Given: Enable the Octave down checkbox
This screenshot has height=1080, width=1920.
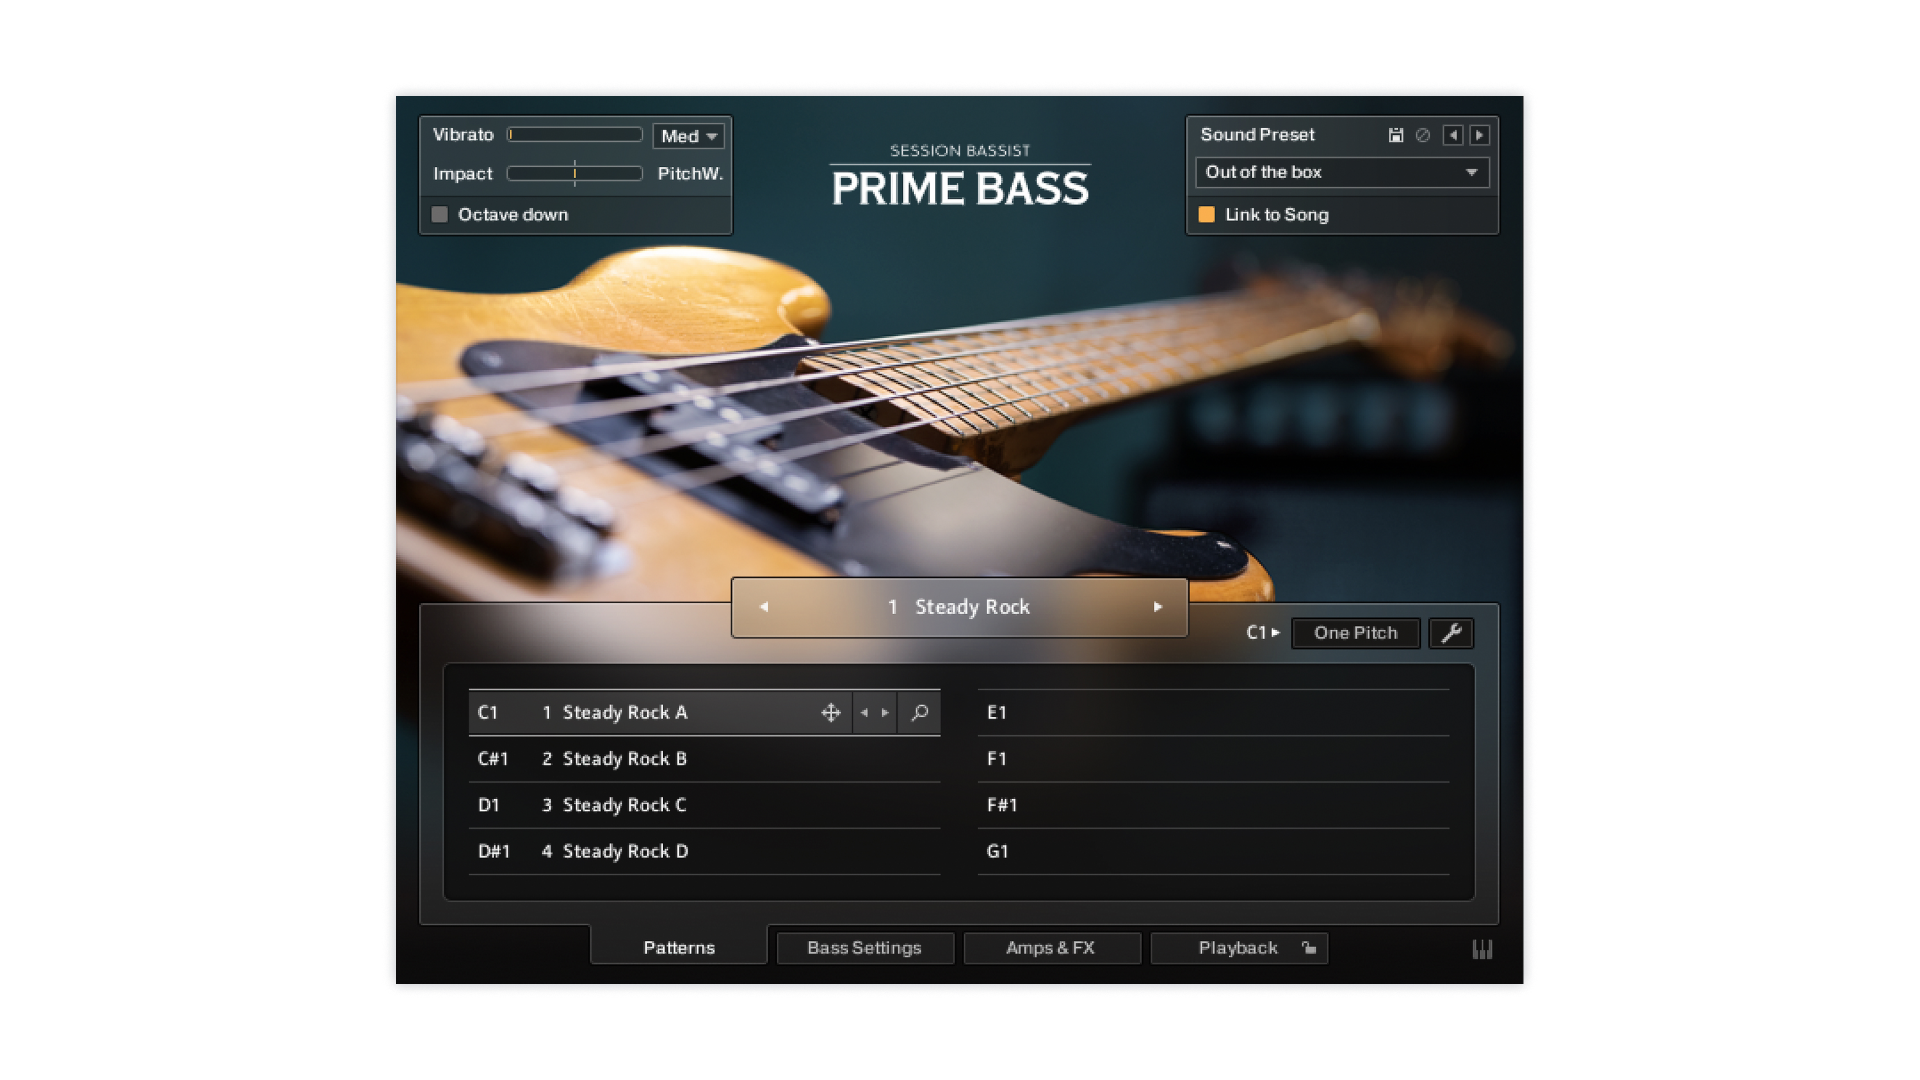Looking at the screenshot, I should [x=440, y=215].
